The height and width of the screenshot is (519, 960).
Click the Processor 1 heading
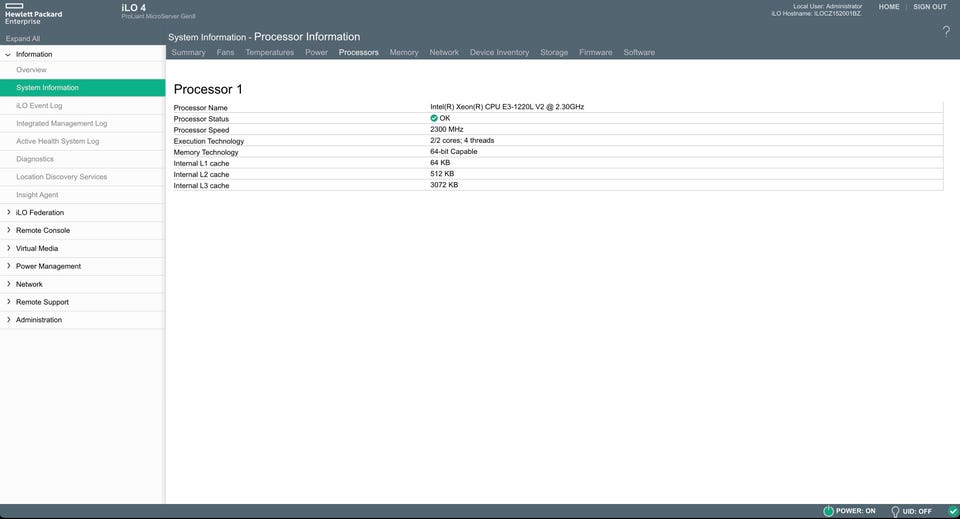(x=208, y=89)
